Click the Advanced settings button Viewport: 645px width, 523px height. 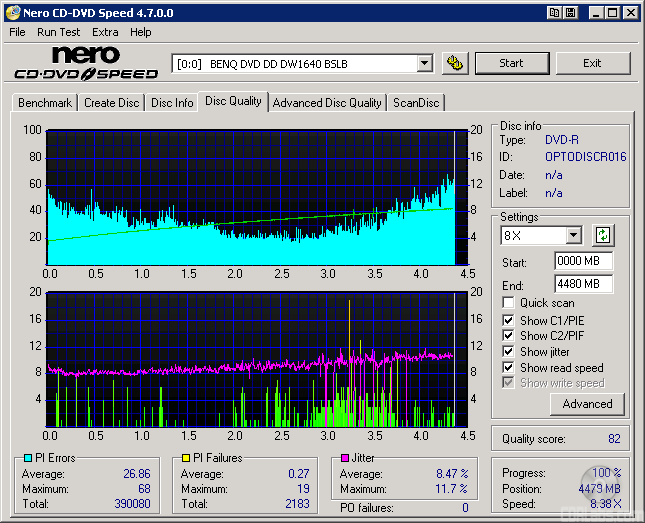pos(587,404)
